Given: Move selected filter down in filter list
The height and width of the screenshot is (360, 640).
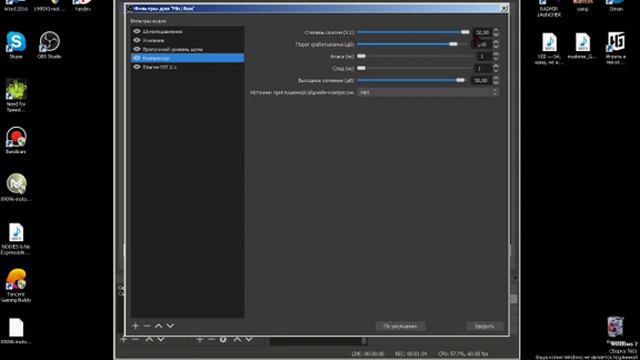Looking at the screenshot, I should pyautogui.click(x=170, y=326).
